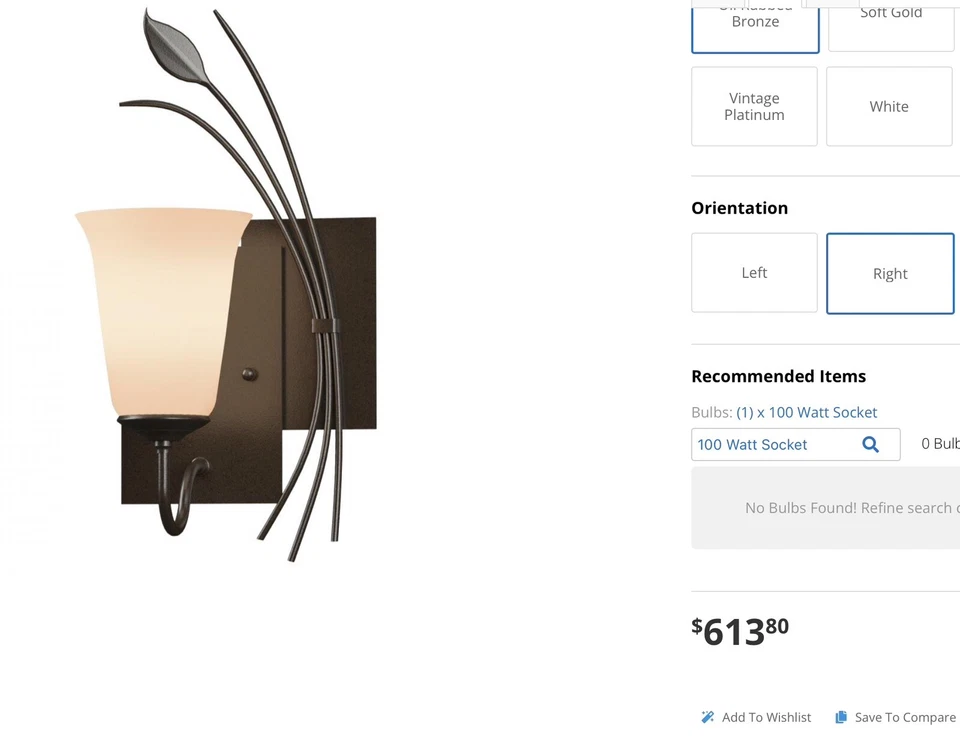960x742 pixels.
Task: Click the 0 Bulbs count text
Action: [x=940, y=444]
